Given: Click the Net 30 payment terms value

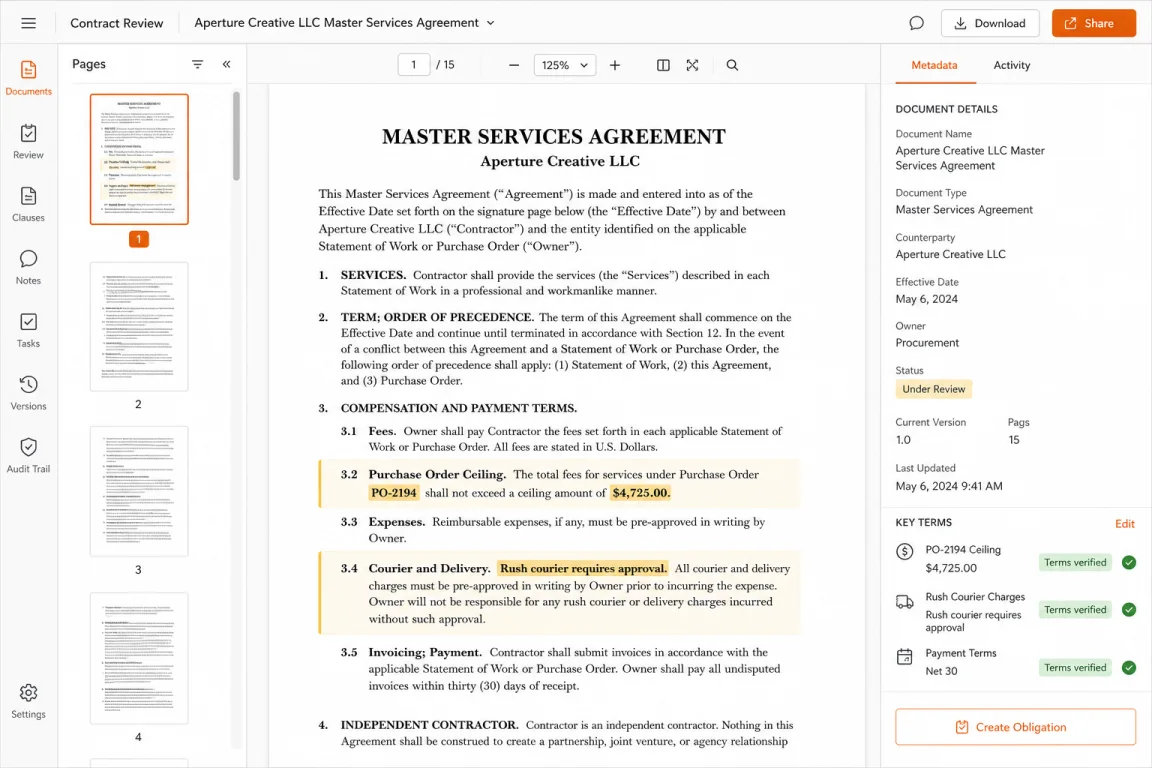Looking at the screenshot, I should [941, 671].
